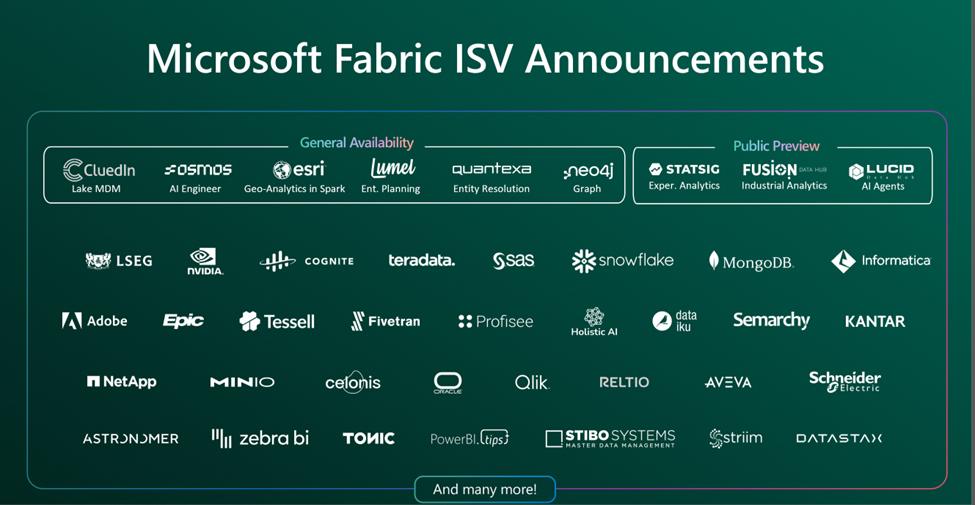
Task: Click the 'Entity Resolution' caption
Action: point(491,189)
